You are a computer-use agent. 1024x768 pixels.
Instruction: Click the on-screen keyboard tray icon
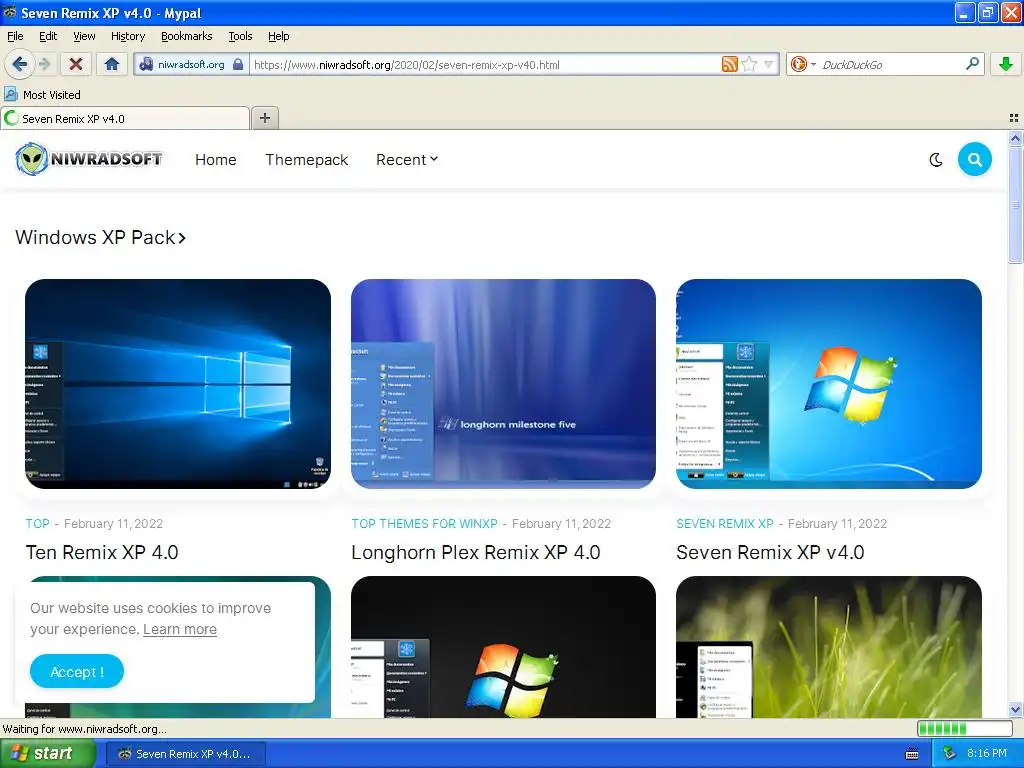(912, 754)
